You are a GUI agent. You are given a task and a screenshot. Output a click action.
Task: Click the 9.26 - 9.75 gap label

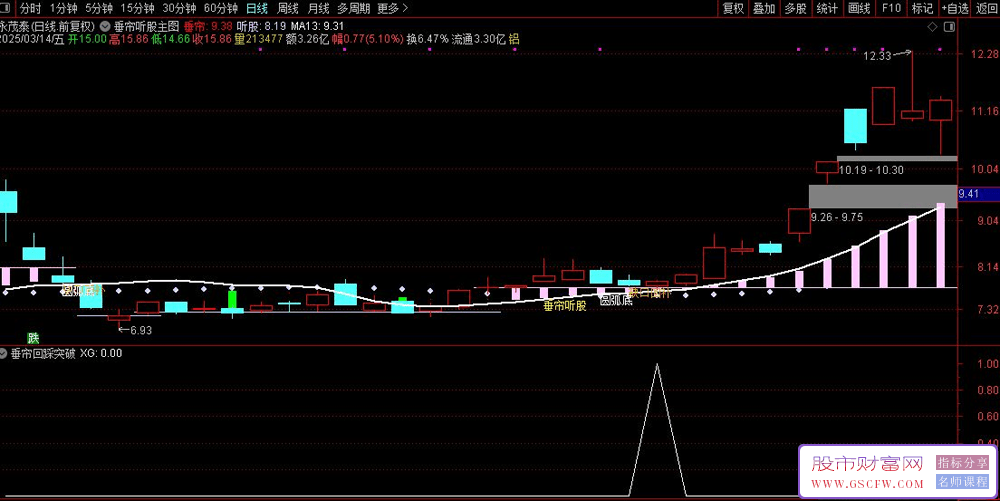click(837, 217)
